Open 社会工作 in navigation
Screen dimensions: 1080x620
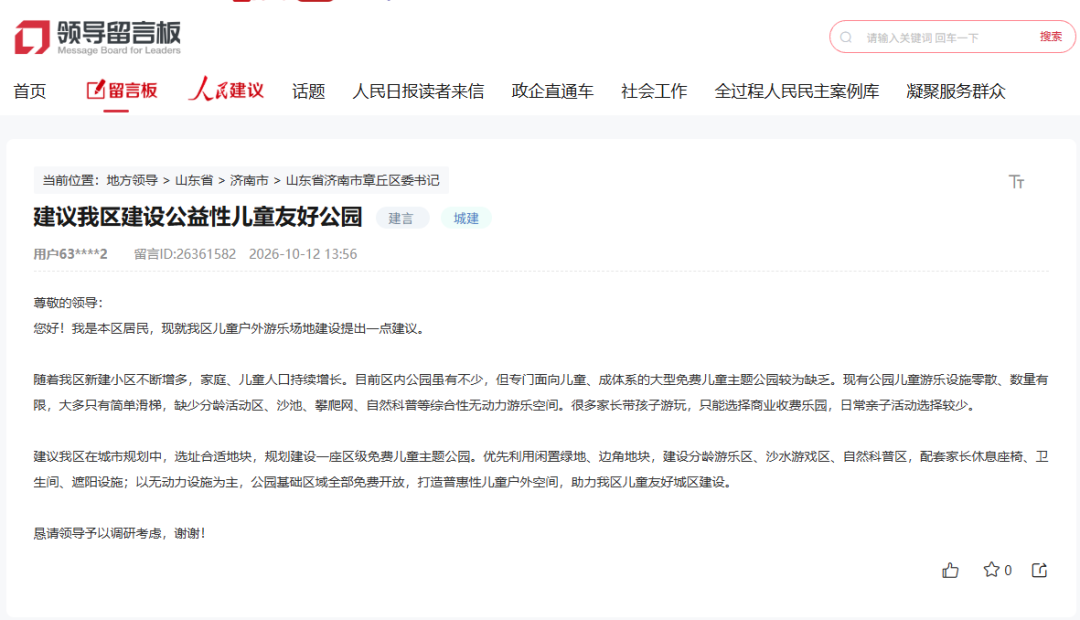point(654,91)
